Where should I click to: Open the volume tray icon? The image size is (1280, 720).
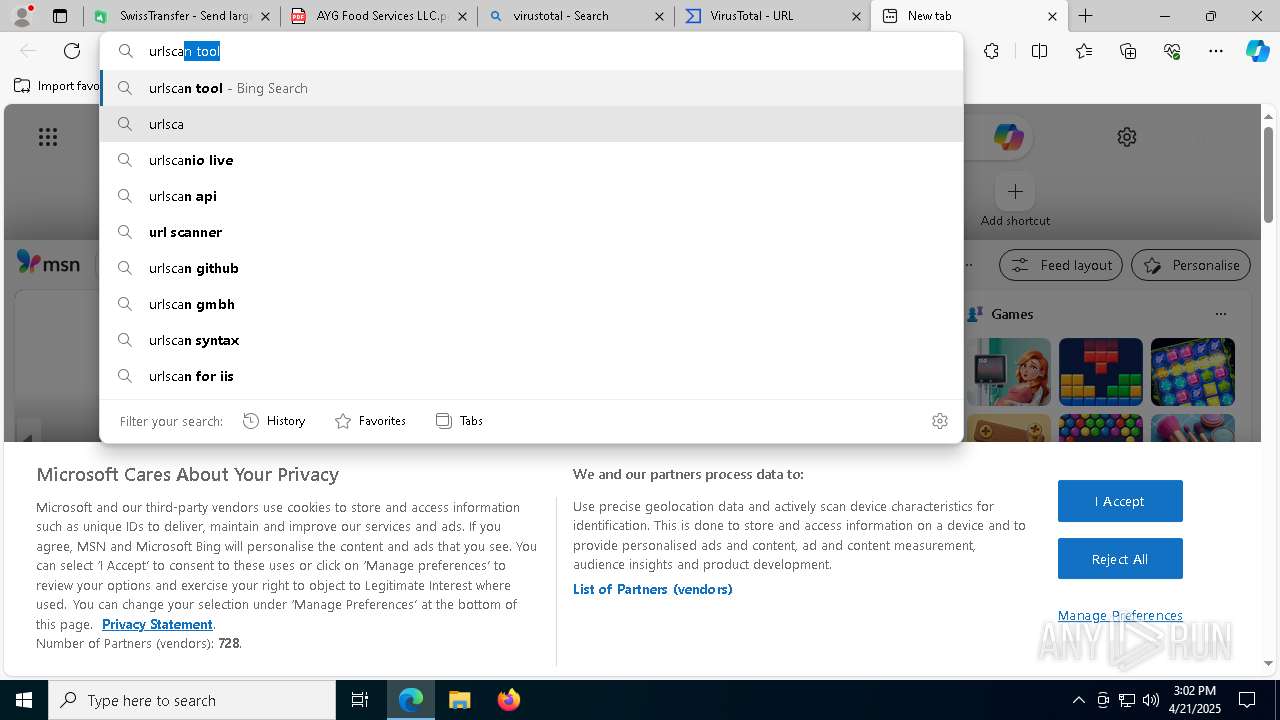coord(1150,700)
